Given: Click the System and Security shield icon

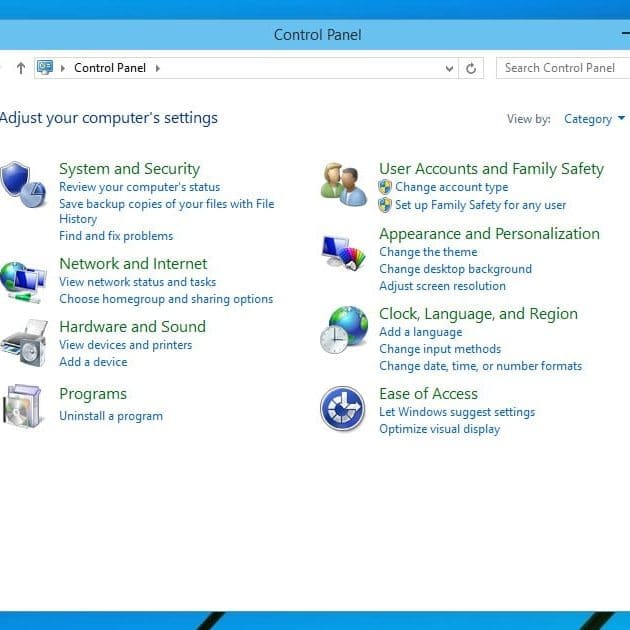Looking at the screenshot, I should 22,184.
